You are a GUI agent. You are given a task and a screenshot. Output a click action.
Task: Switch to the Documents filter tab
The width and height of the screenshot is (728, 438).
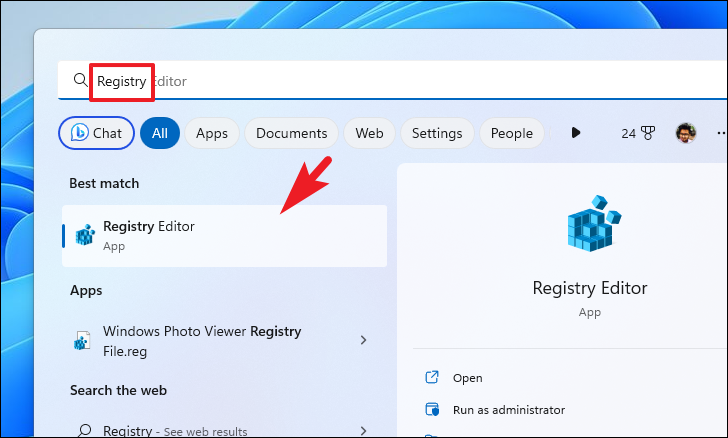292,133
